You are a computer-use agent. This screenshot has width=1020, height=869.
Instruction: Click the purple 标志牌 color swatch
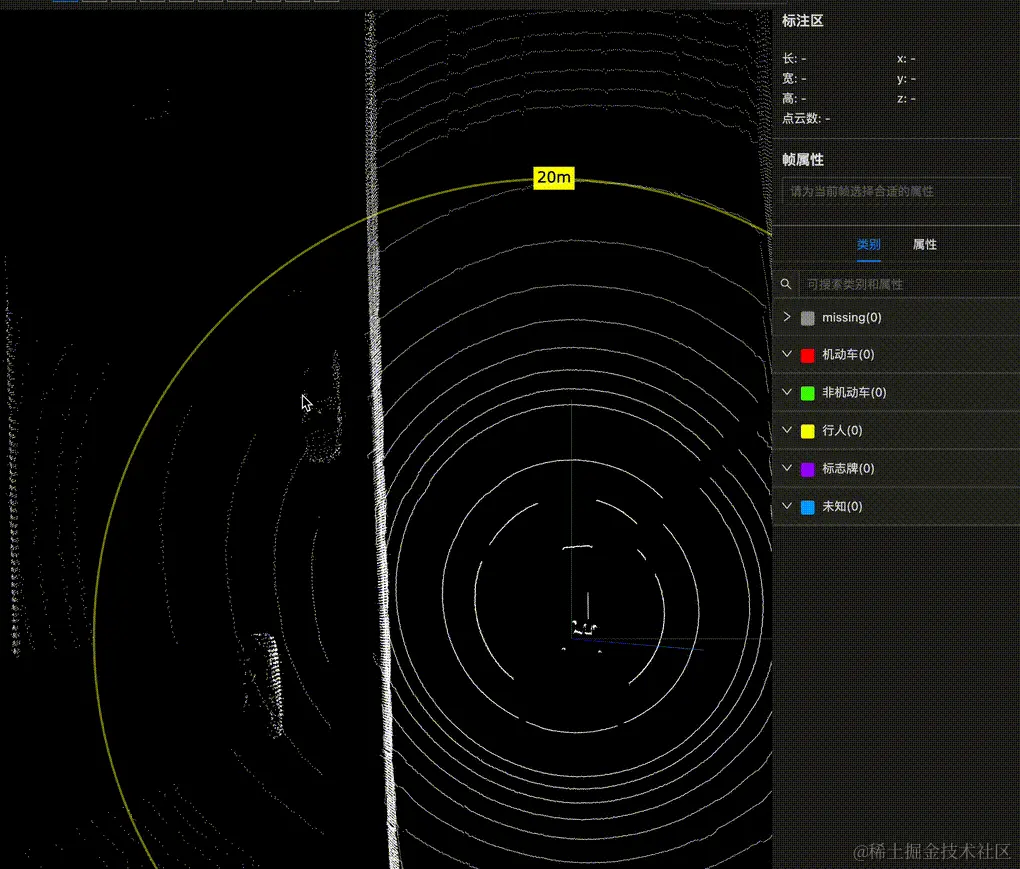point(807,469)
